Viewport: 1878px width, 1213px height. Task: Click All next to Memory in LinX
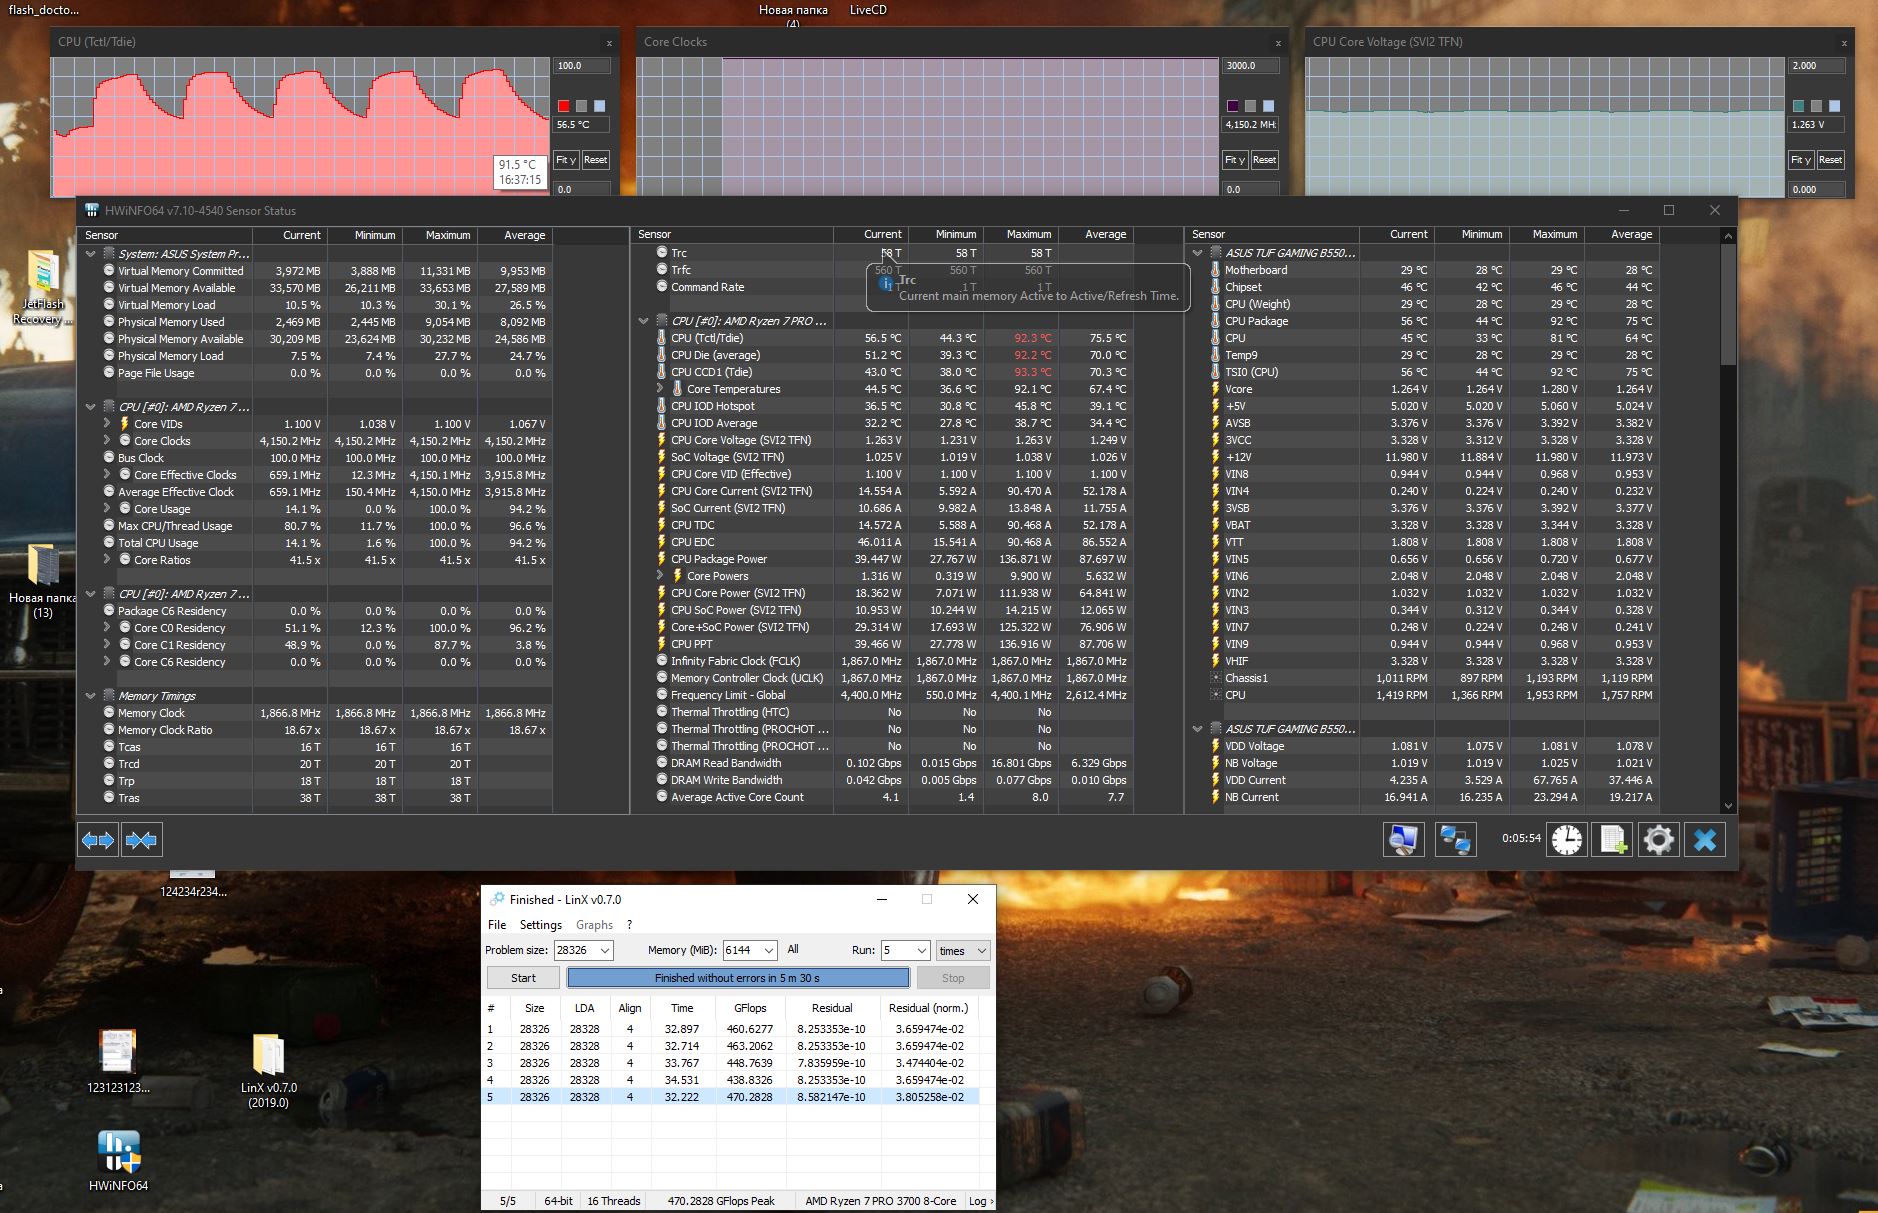tap(793, 949)
